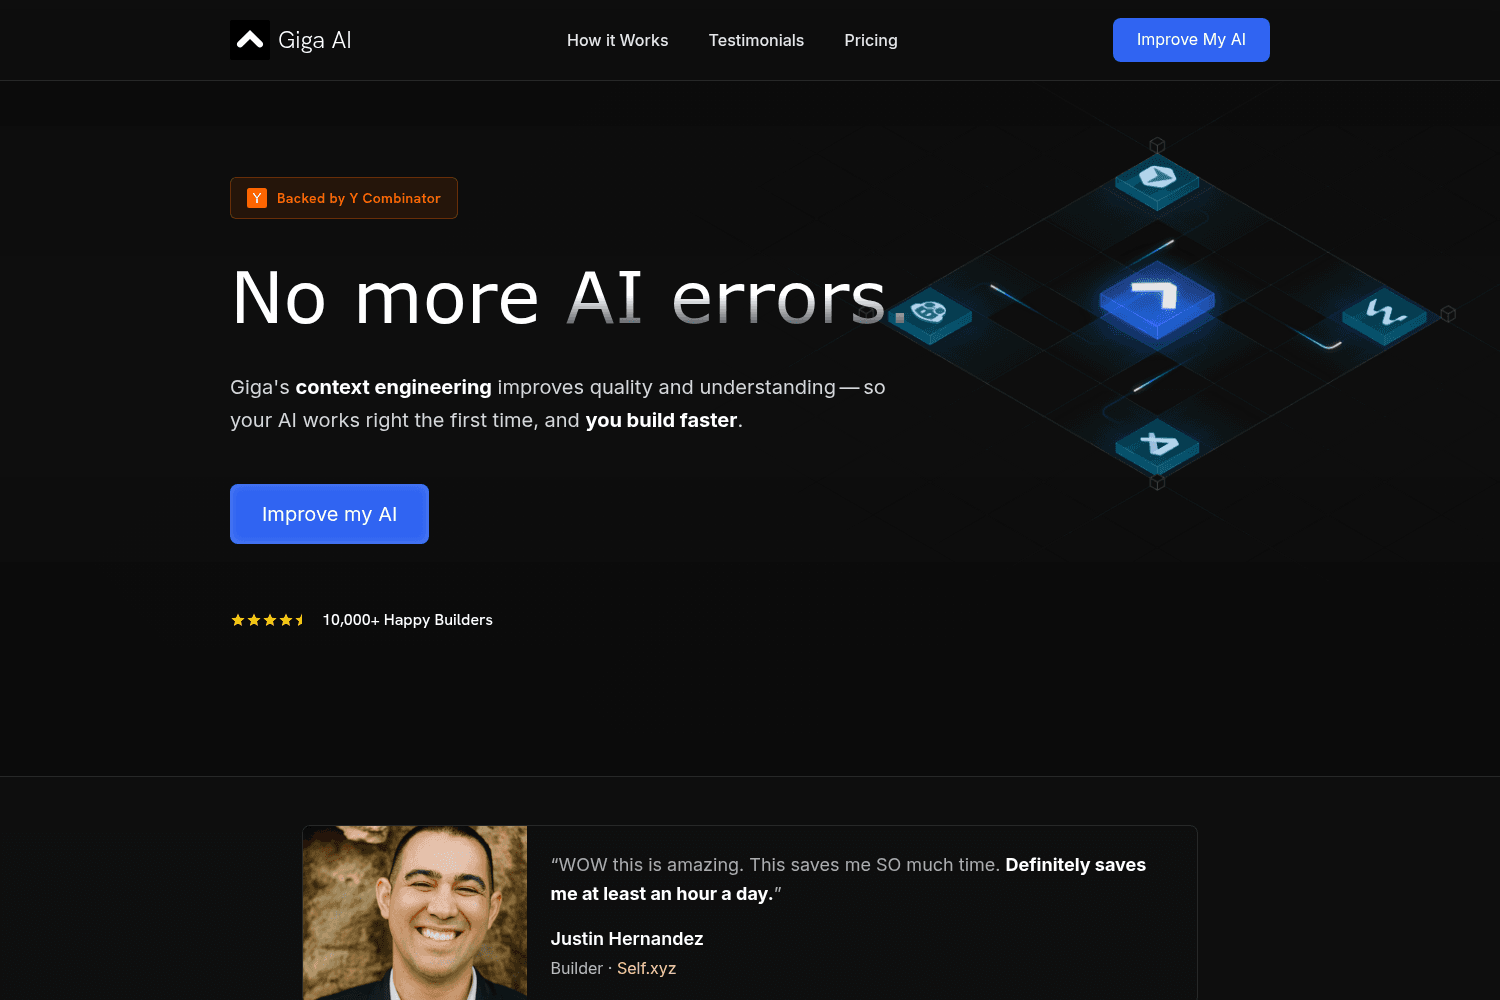This screenshot has height=1000, width=1500.
Task: Click the central blue Giga tile graphic
Action: tap(1157, 299)
